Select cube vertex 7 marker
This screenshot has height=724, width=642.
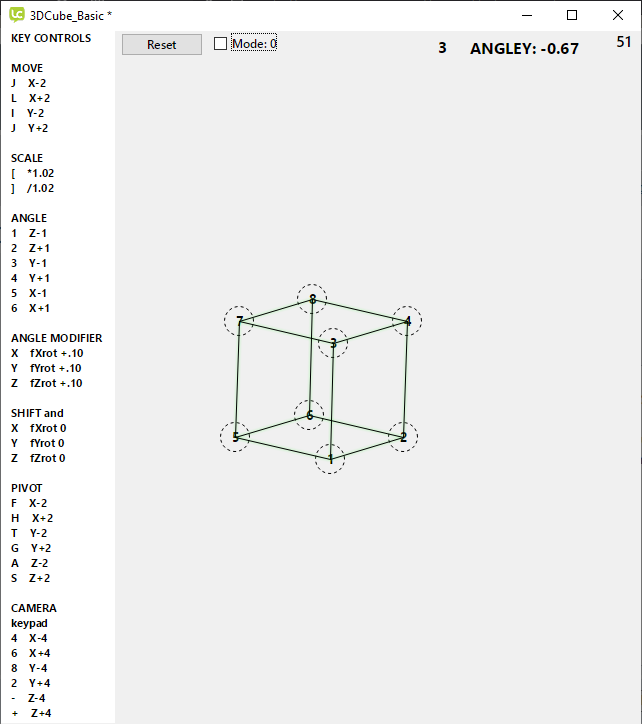[x=239, y=320]
